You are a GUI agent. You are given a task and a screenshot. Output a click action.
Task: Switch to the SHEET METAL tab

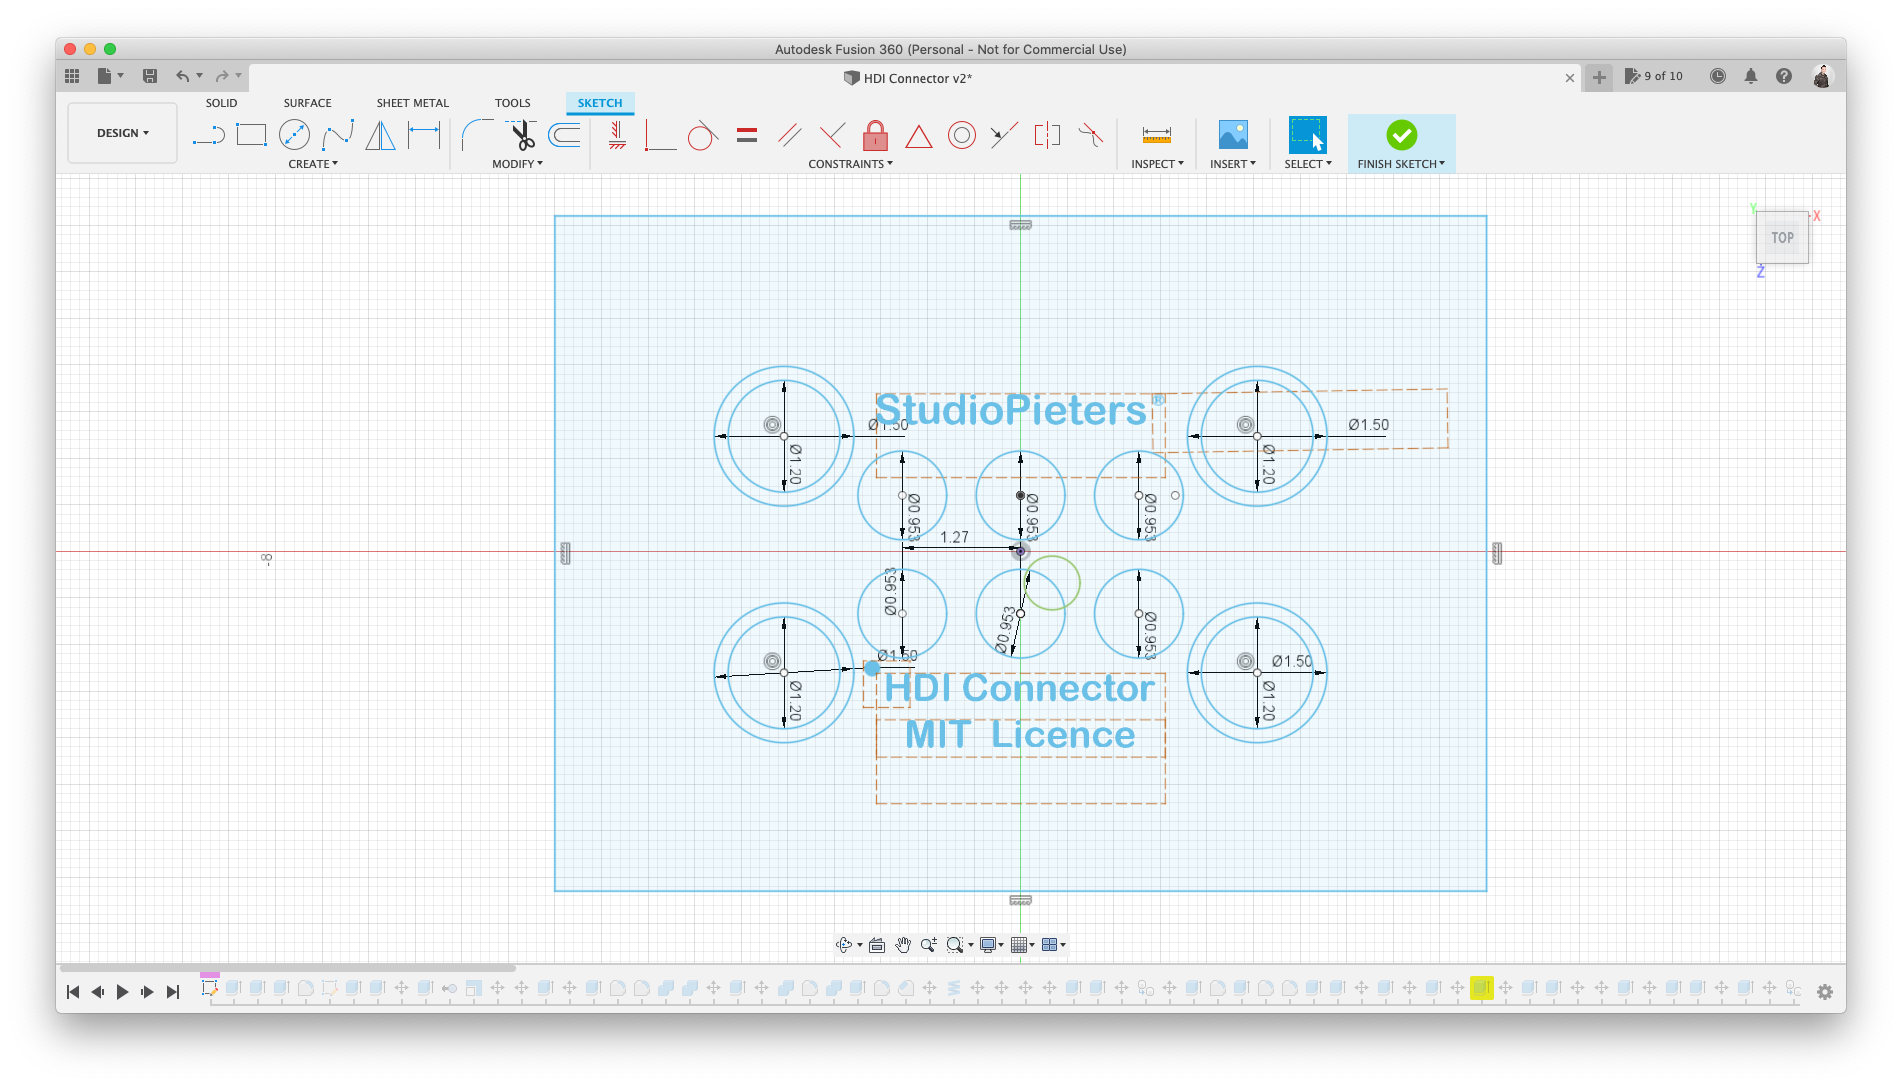click(412, 103)
